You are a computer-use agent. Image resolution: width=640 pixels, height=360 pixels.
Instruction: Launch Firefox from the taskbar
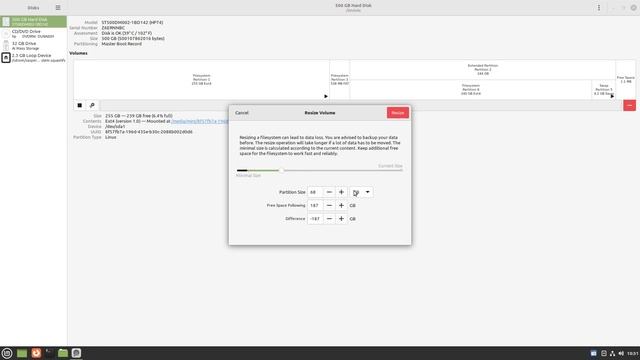pyautogui.click(x=36, y=353)
